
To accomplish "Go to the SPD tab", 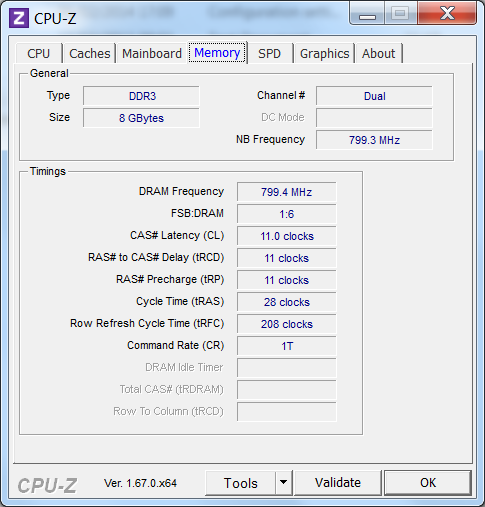I will click(x=269, y=53).
